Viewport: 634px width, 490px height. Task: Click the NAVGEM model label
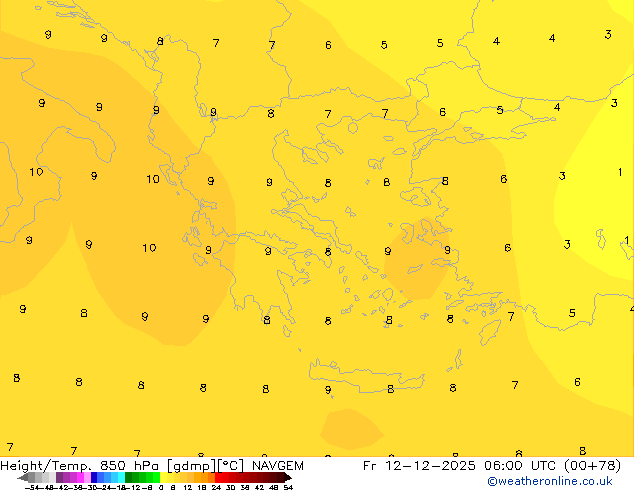coord(278,466)
